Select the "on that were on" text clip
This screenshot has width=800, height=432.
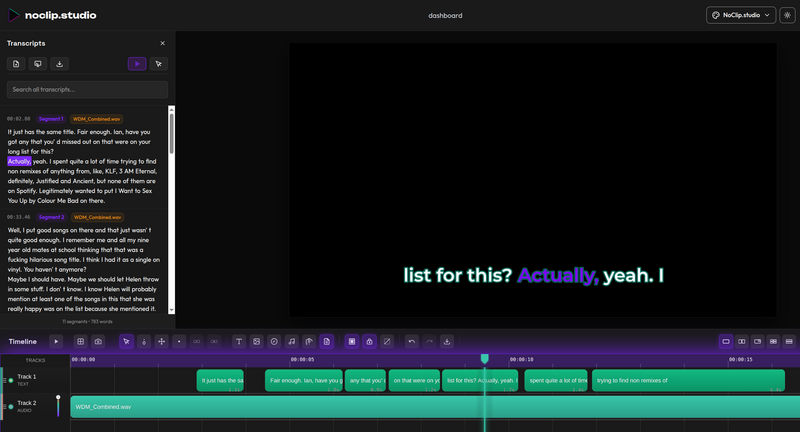414,380
